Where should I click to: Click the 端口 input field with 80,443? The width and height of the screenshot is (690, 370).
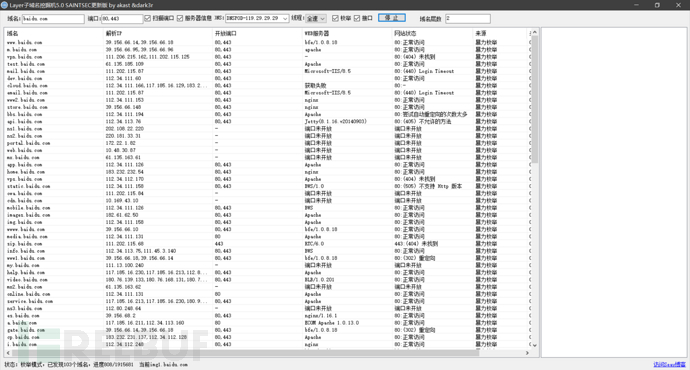tap(122, 18)
